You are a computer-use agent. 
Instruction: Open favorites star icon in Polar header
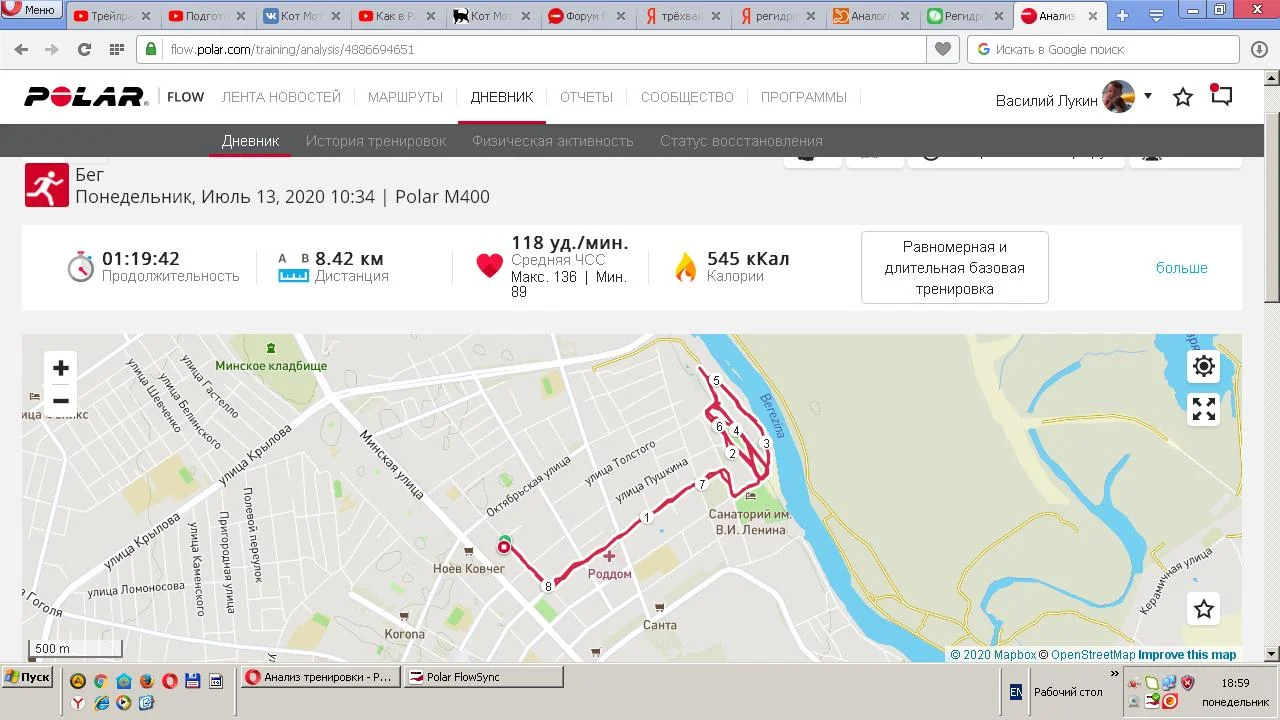[x=1183, y=97]
